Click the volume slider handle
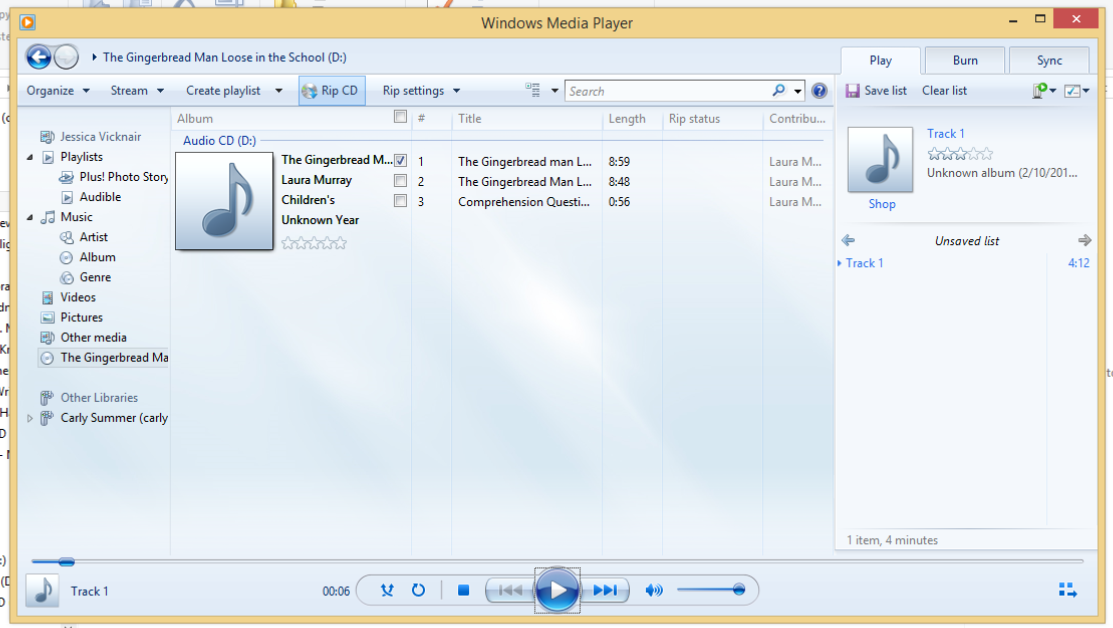This screenshot has width=1113, height=628. [x=739, y=590]
